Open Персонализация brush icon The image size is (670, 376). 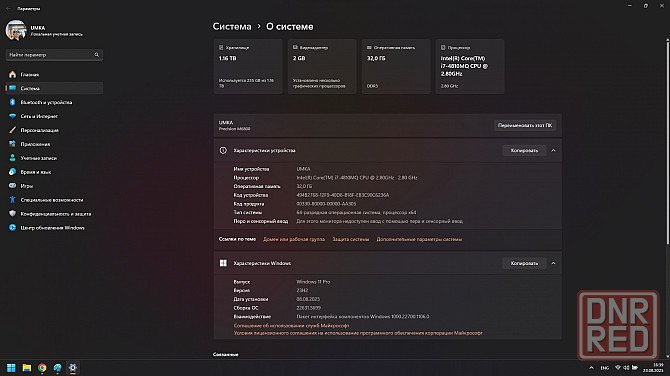coord(12,130)
